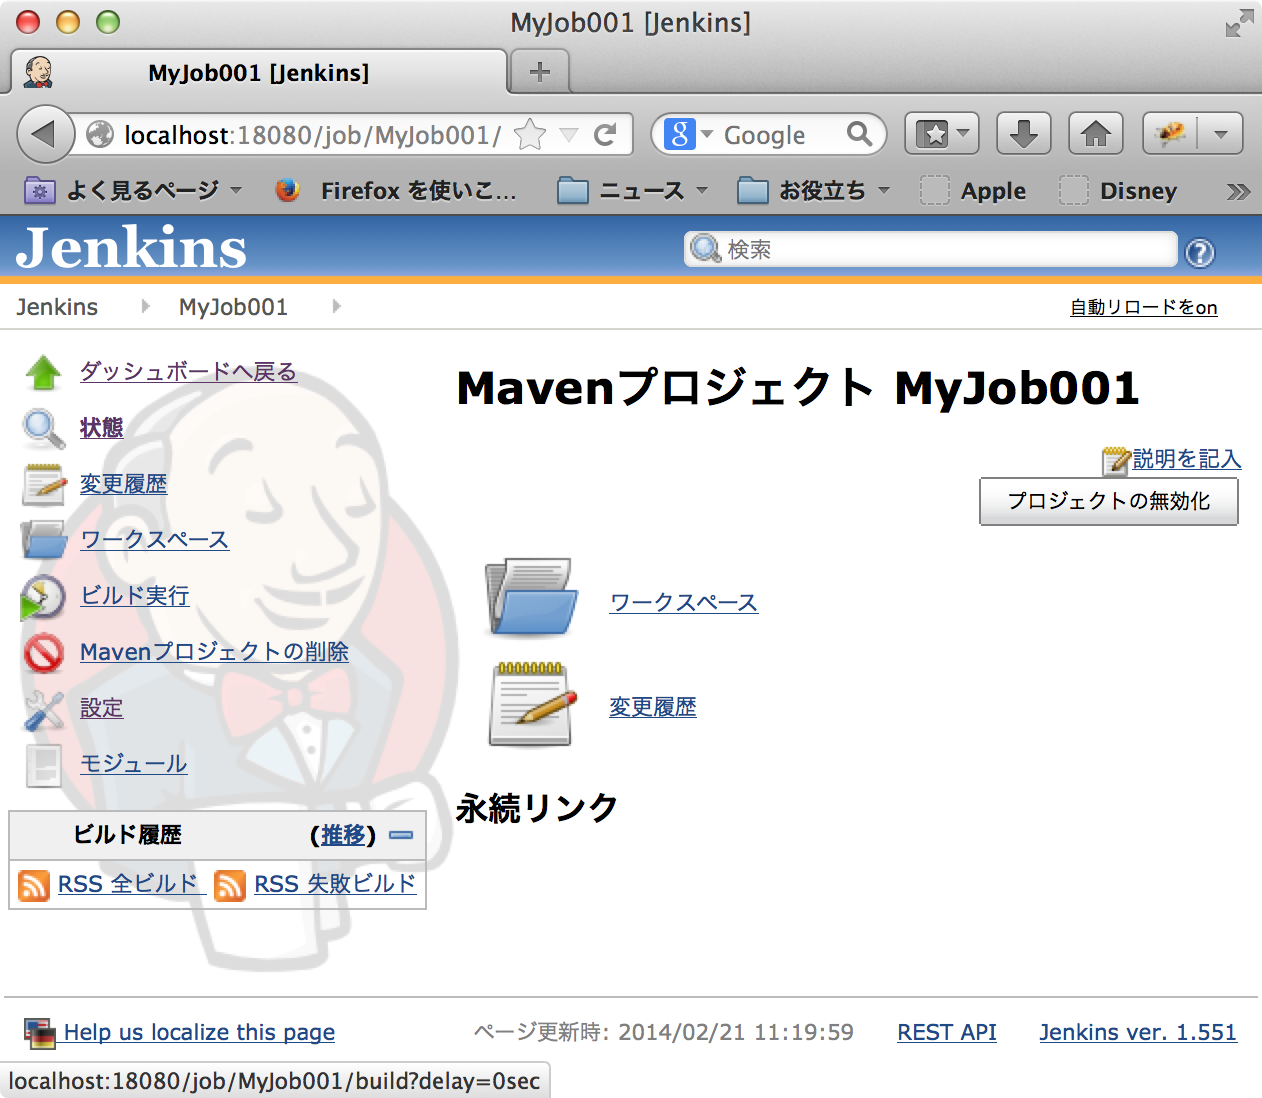Image resolution: width=1262 pixels, height=1098 pixels.
Task: Click the 状態 sidebar link
Action: 102,428
